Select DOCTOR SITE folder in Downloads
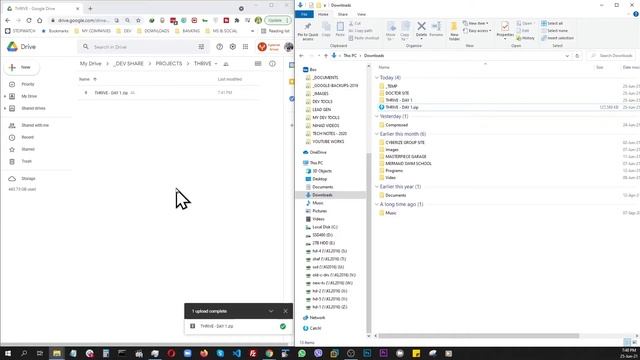 pyautogui.click(x=397, y=93)
